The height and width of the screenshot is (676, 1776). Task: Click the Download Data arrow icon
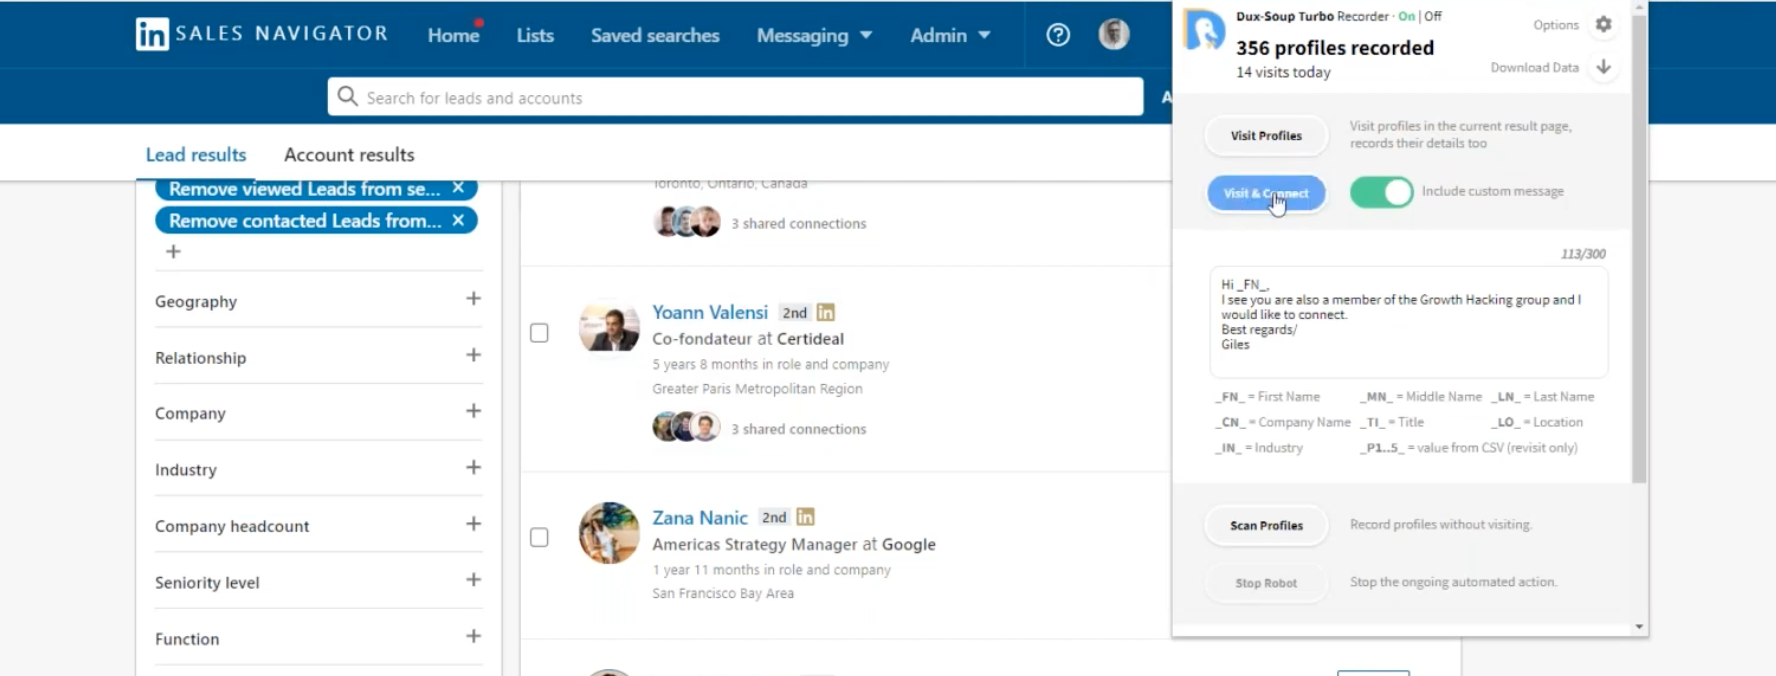tap(1604, 67)
